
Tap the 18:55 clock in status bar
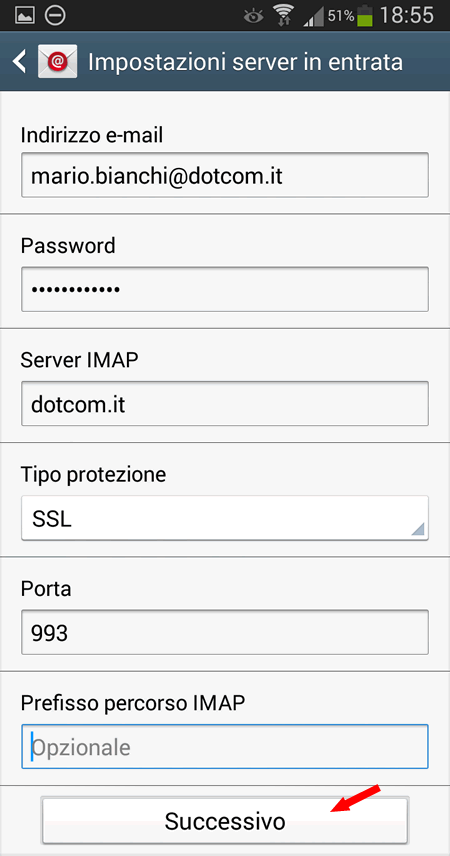tap(407, 16)
